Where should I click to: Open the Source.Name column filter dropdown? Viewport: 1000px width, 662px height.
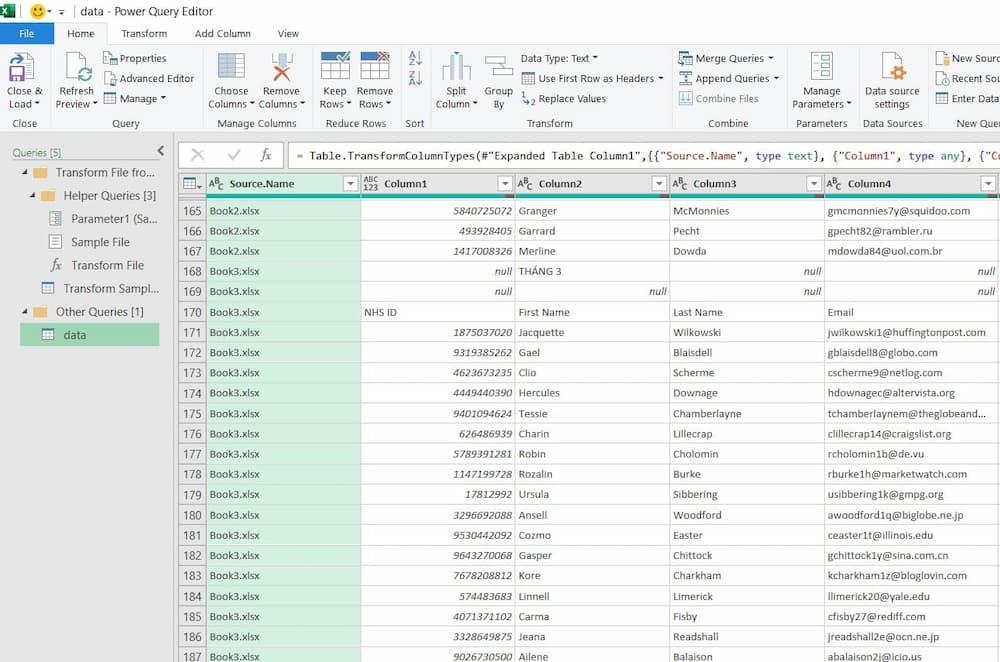click(x=350, y=184)
